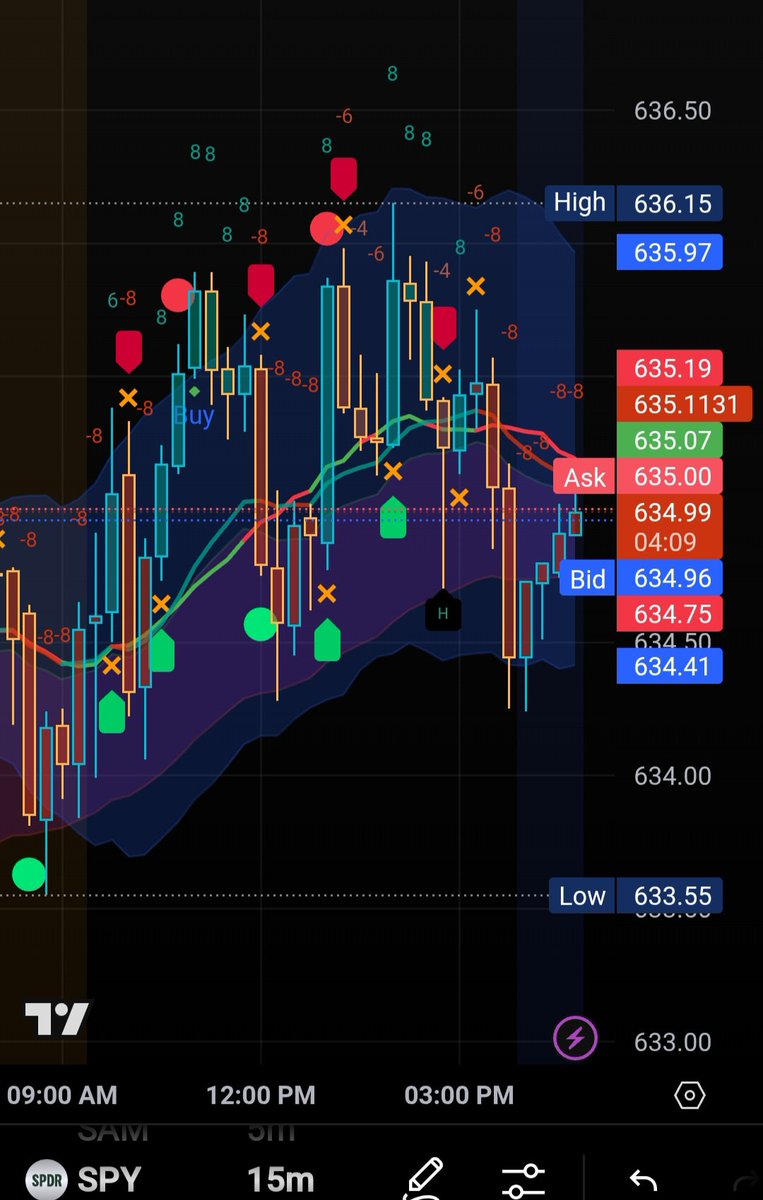Select the 635.19 red price label
763x1200 pixels.
point(670,368)
